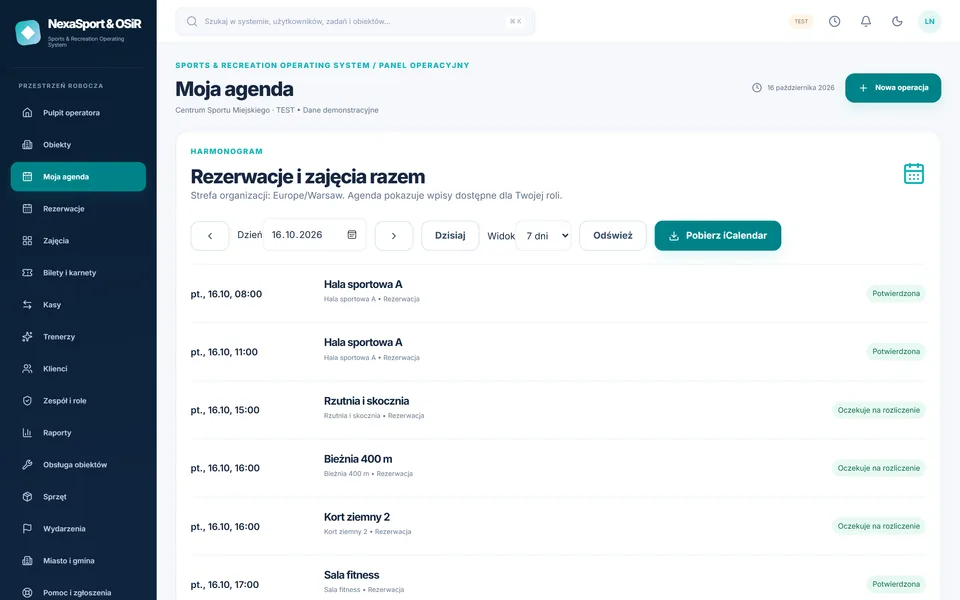Select the Bieżnia 400 m entry title

358,459
